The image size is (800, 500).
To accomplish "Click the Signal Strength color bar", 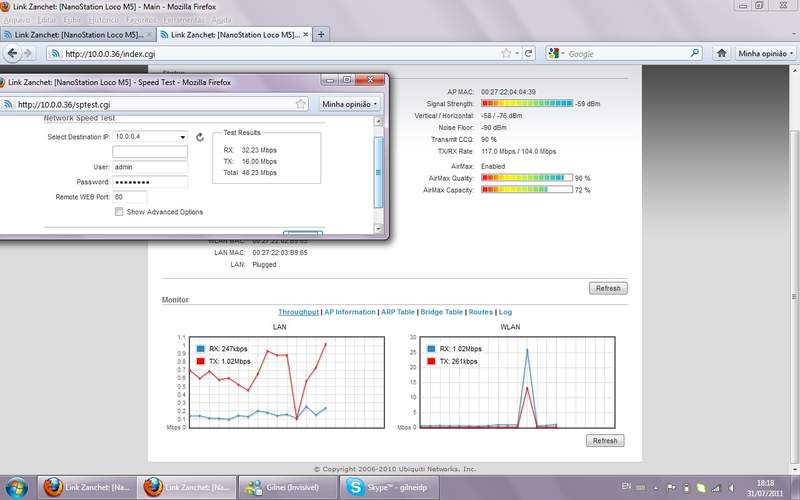I will 527,104.
